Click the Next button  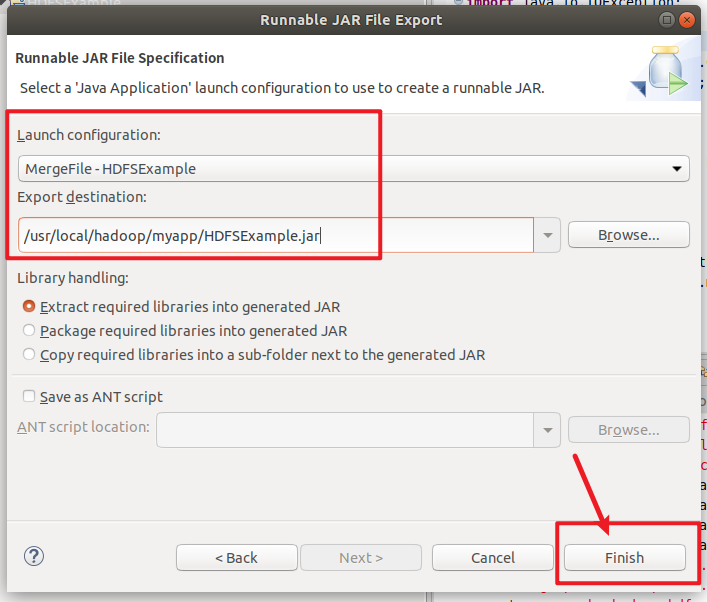coord(360,557)
